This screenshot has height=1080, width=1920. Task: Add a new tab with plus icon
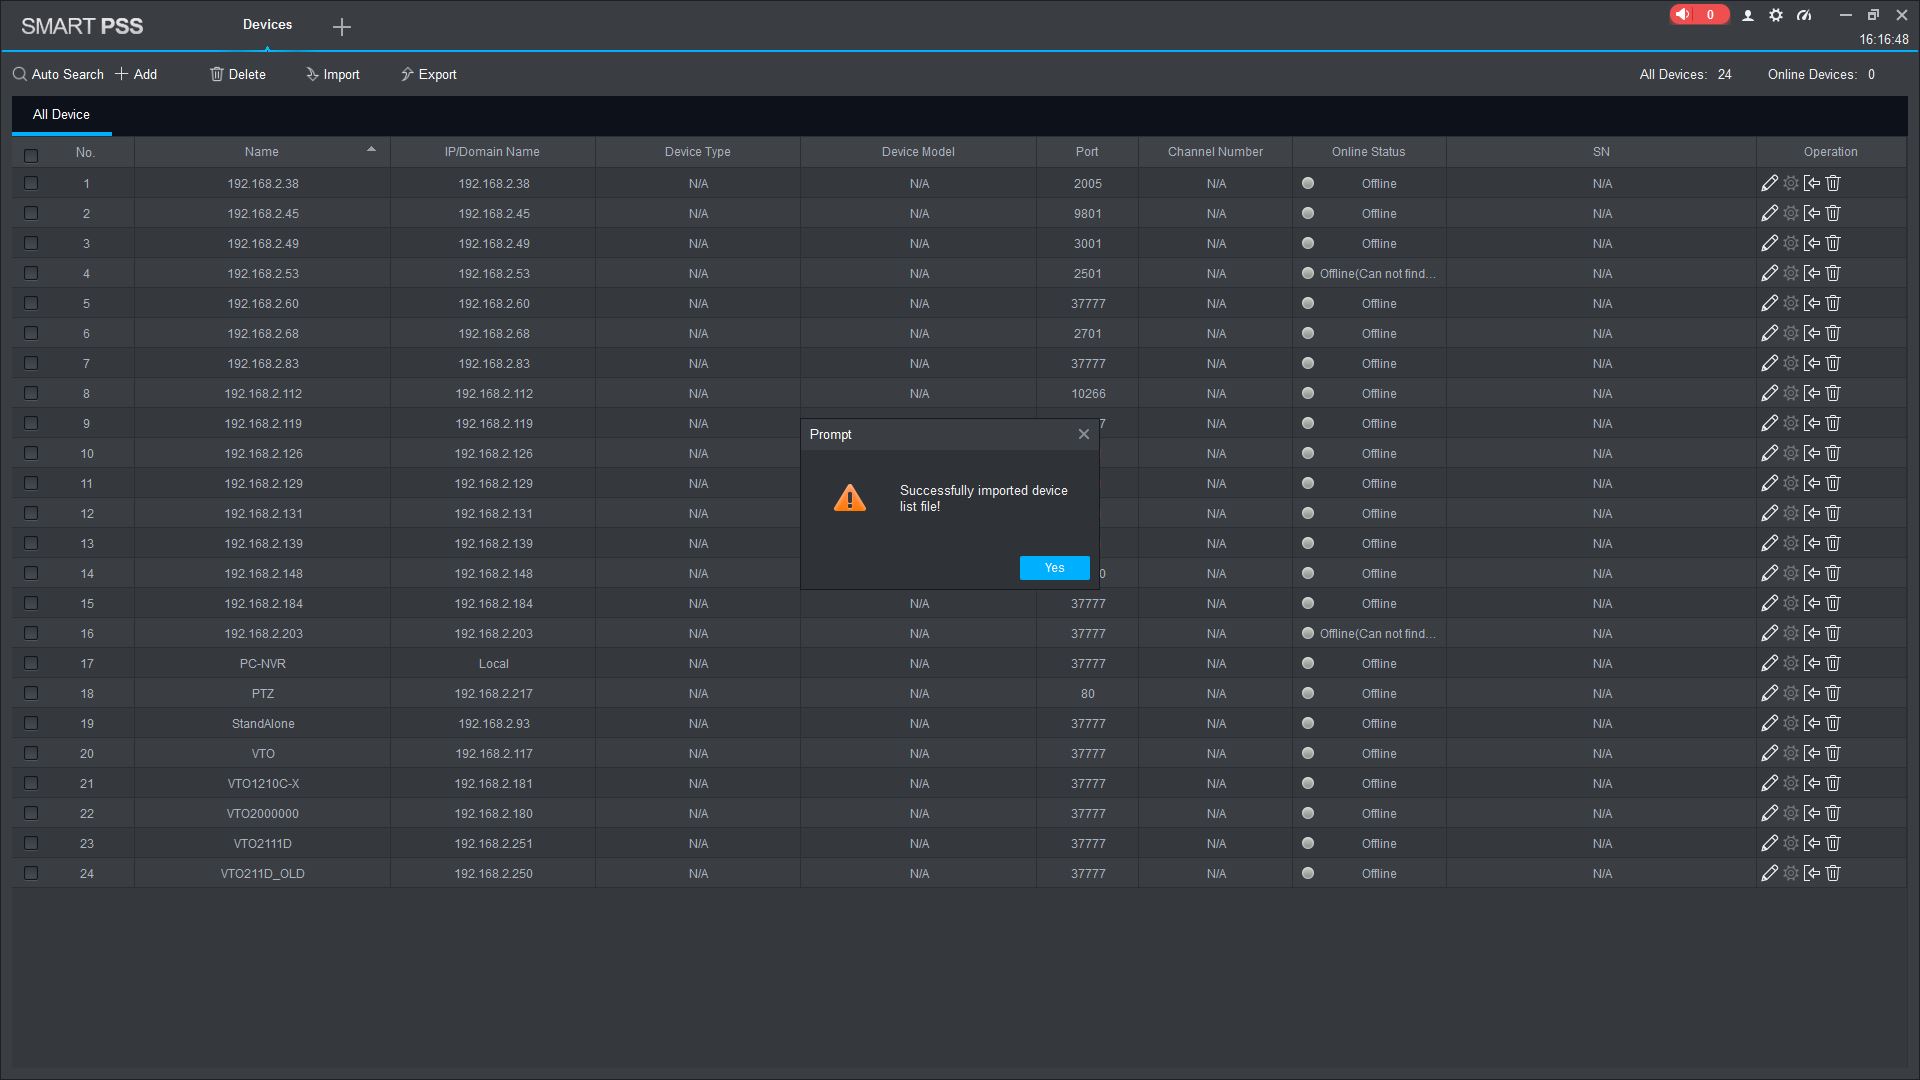coord(341,27)
